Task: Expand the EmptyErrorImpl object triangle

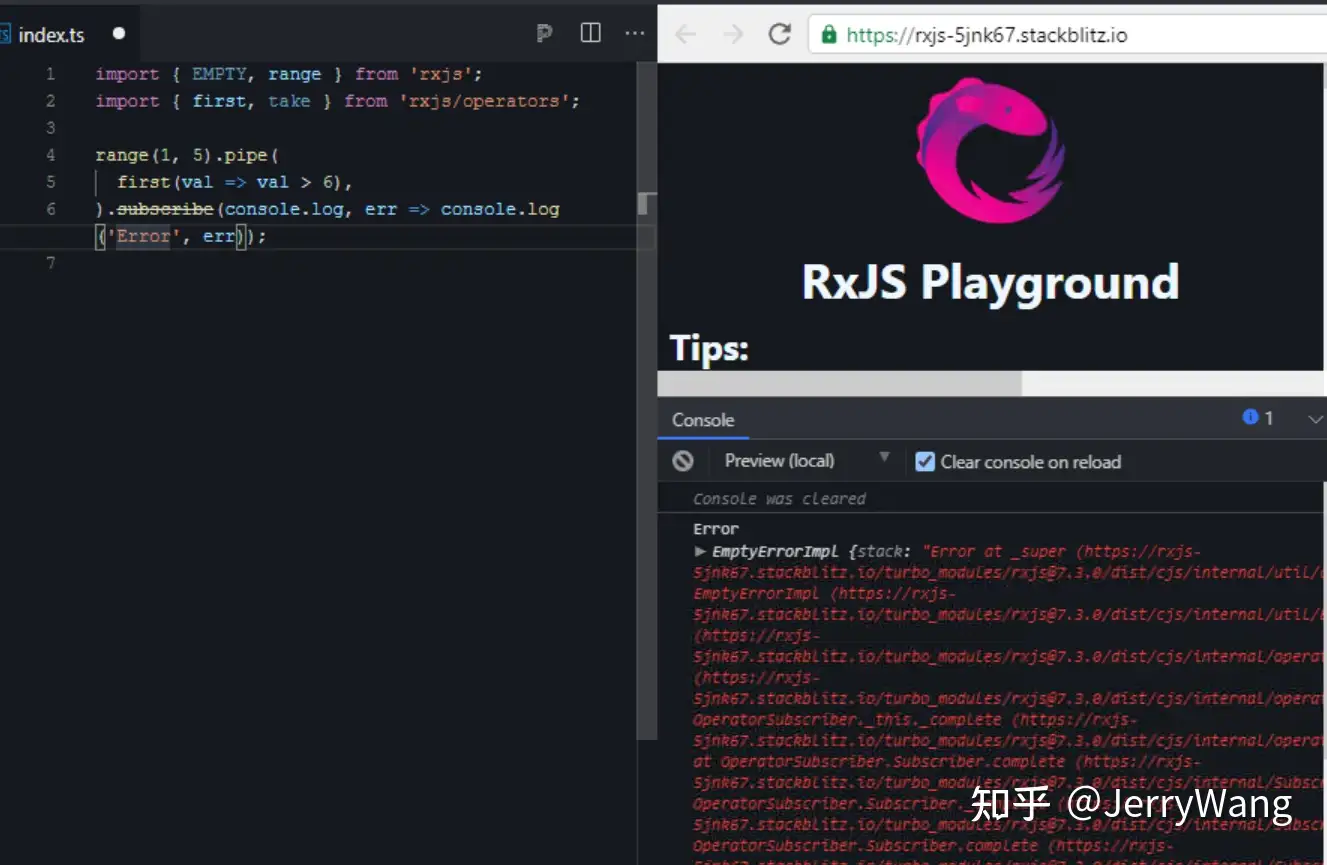Action: click(700, 552)
